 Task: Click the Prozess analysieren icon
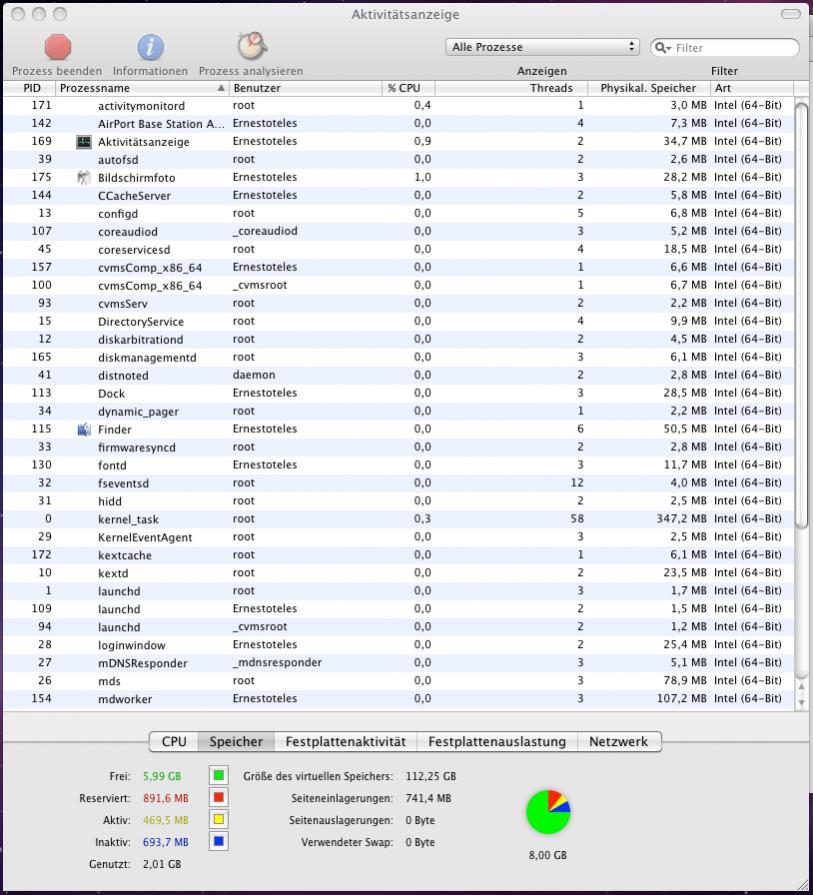(x=251, y=46)
